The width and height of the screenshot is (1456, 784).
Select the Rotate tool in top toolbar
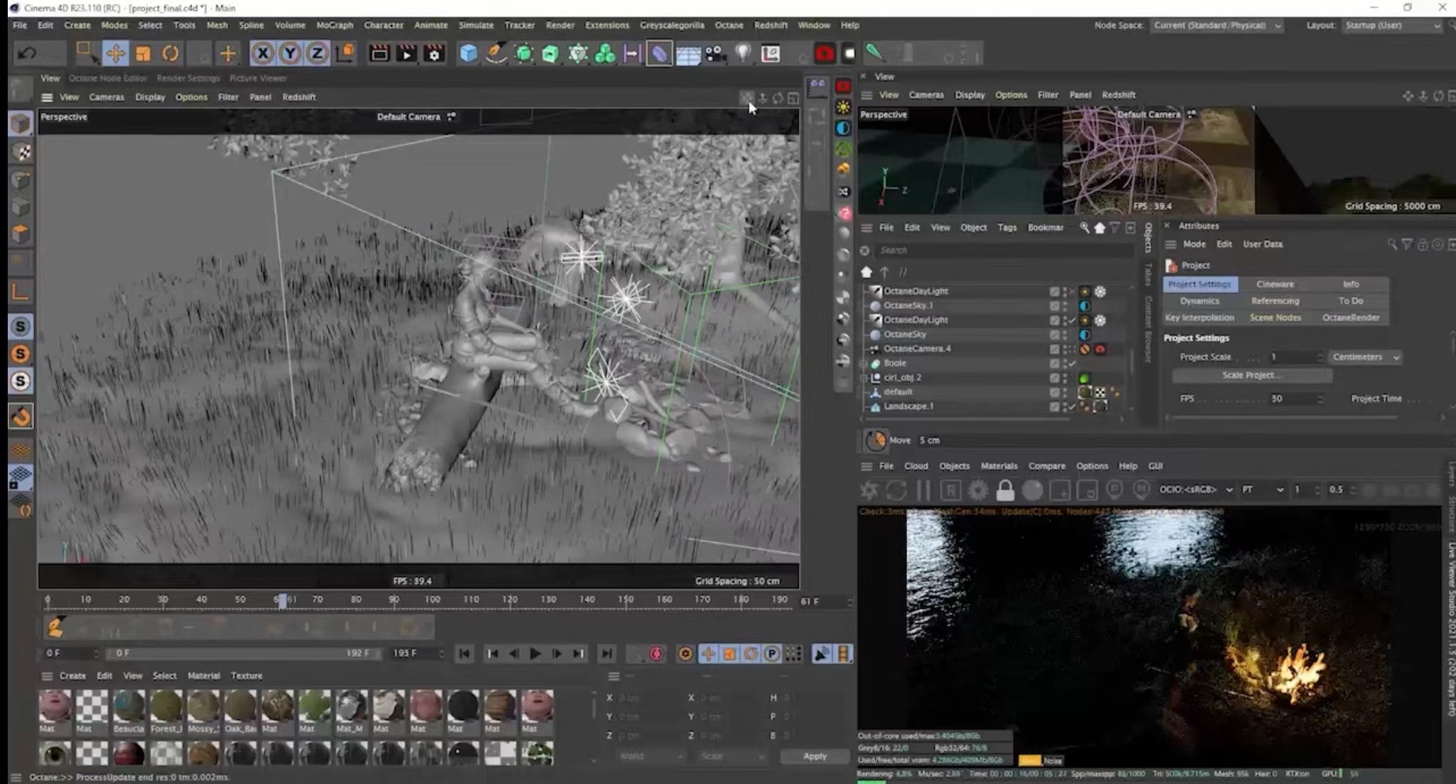tap(170, 53)
